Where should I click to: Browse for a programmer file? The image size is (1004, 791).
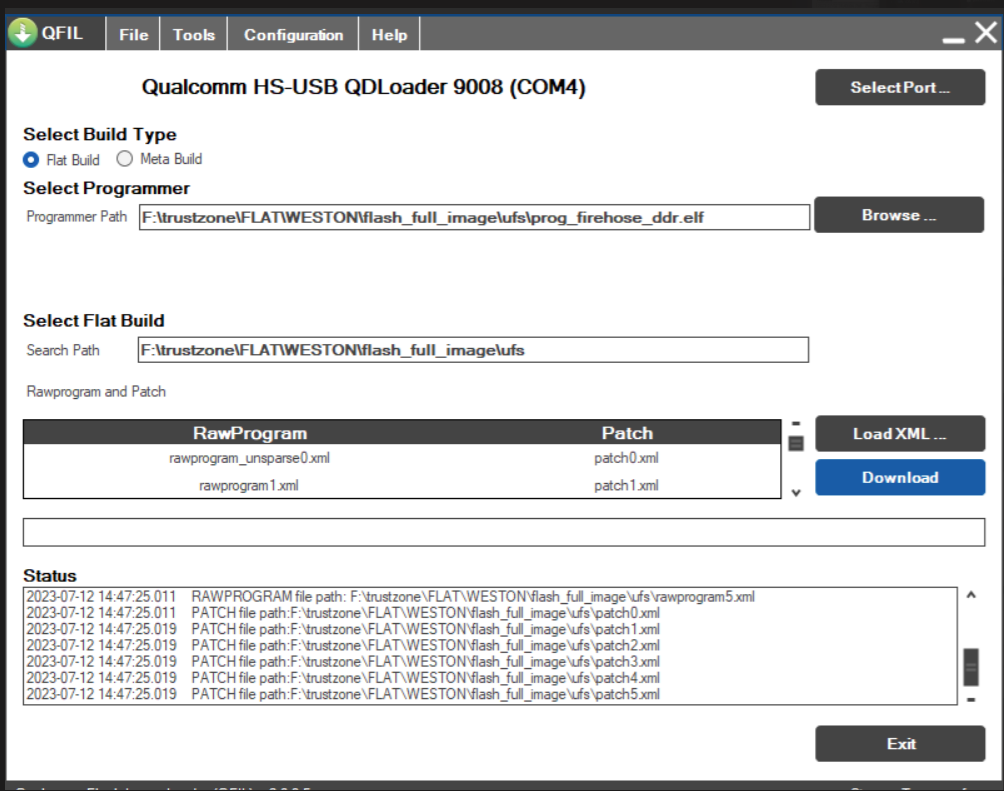899,215
